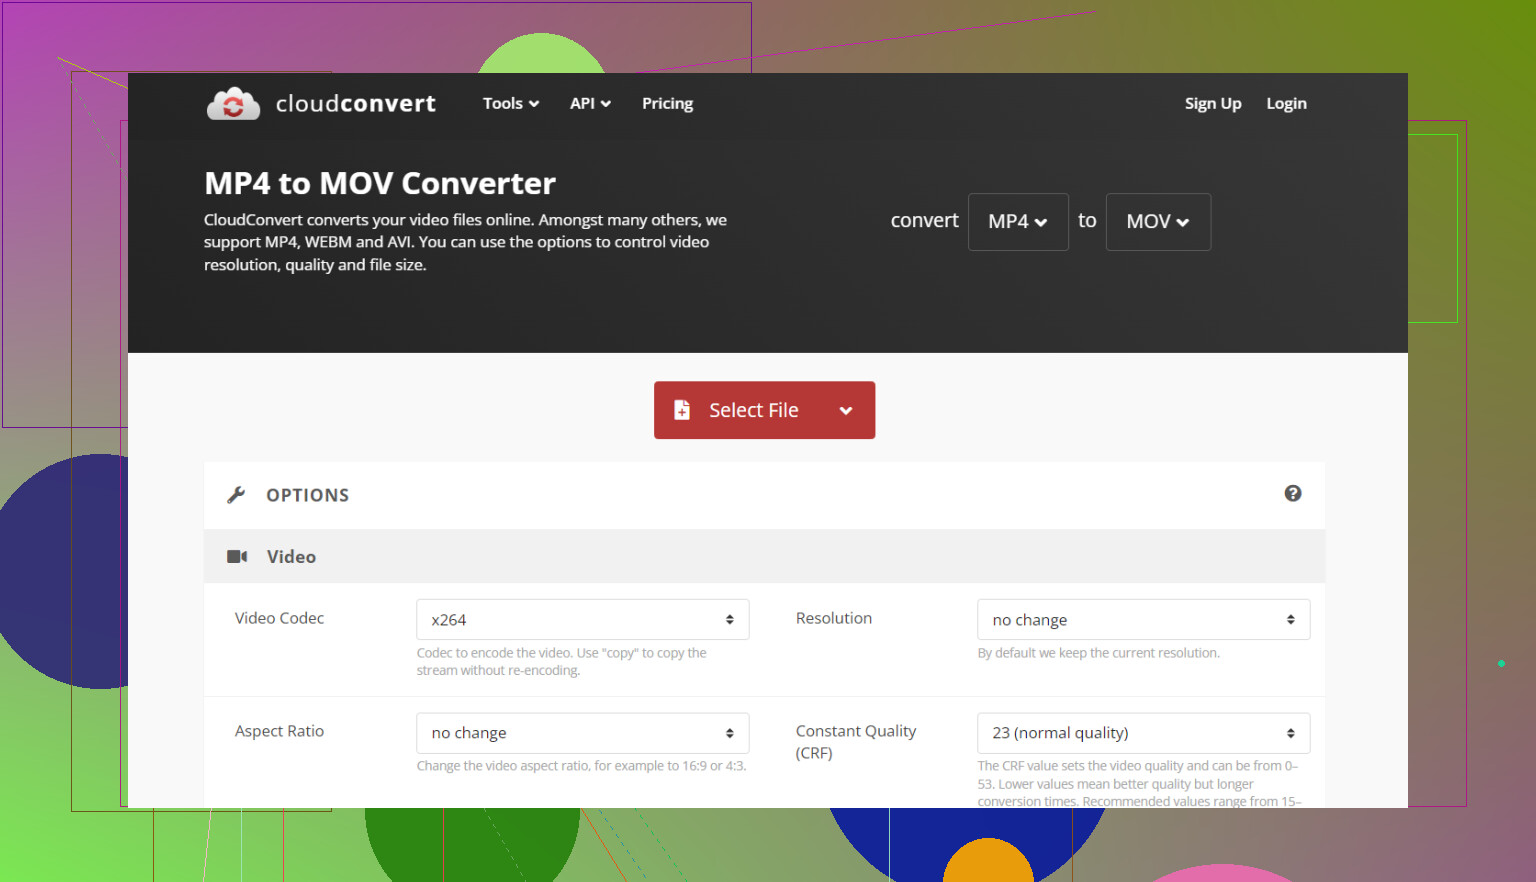Click the 'CloudConvert converts your video files' description
Viewport: 1536px width, 882px height.
pyautogui.click(x=466, y=242)
